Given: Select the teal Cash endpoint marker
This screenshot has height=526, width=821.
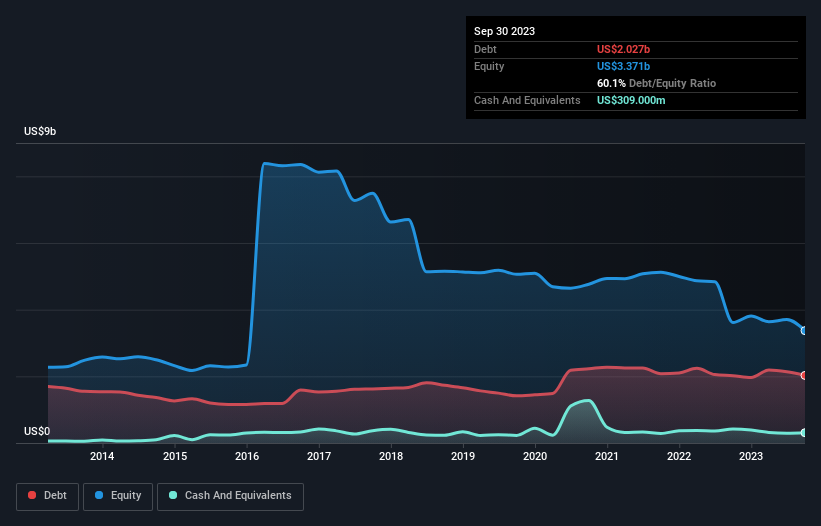Looking at the screenshot, I should [x=804, y=433].
